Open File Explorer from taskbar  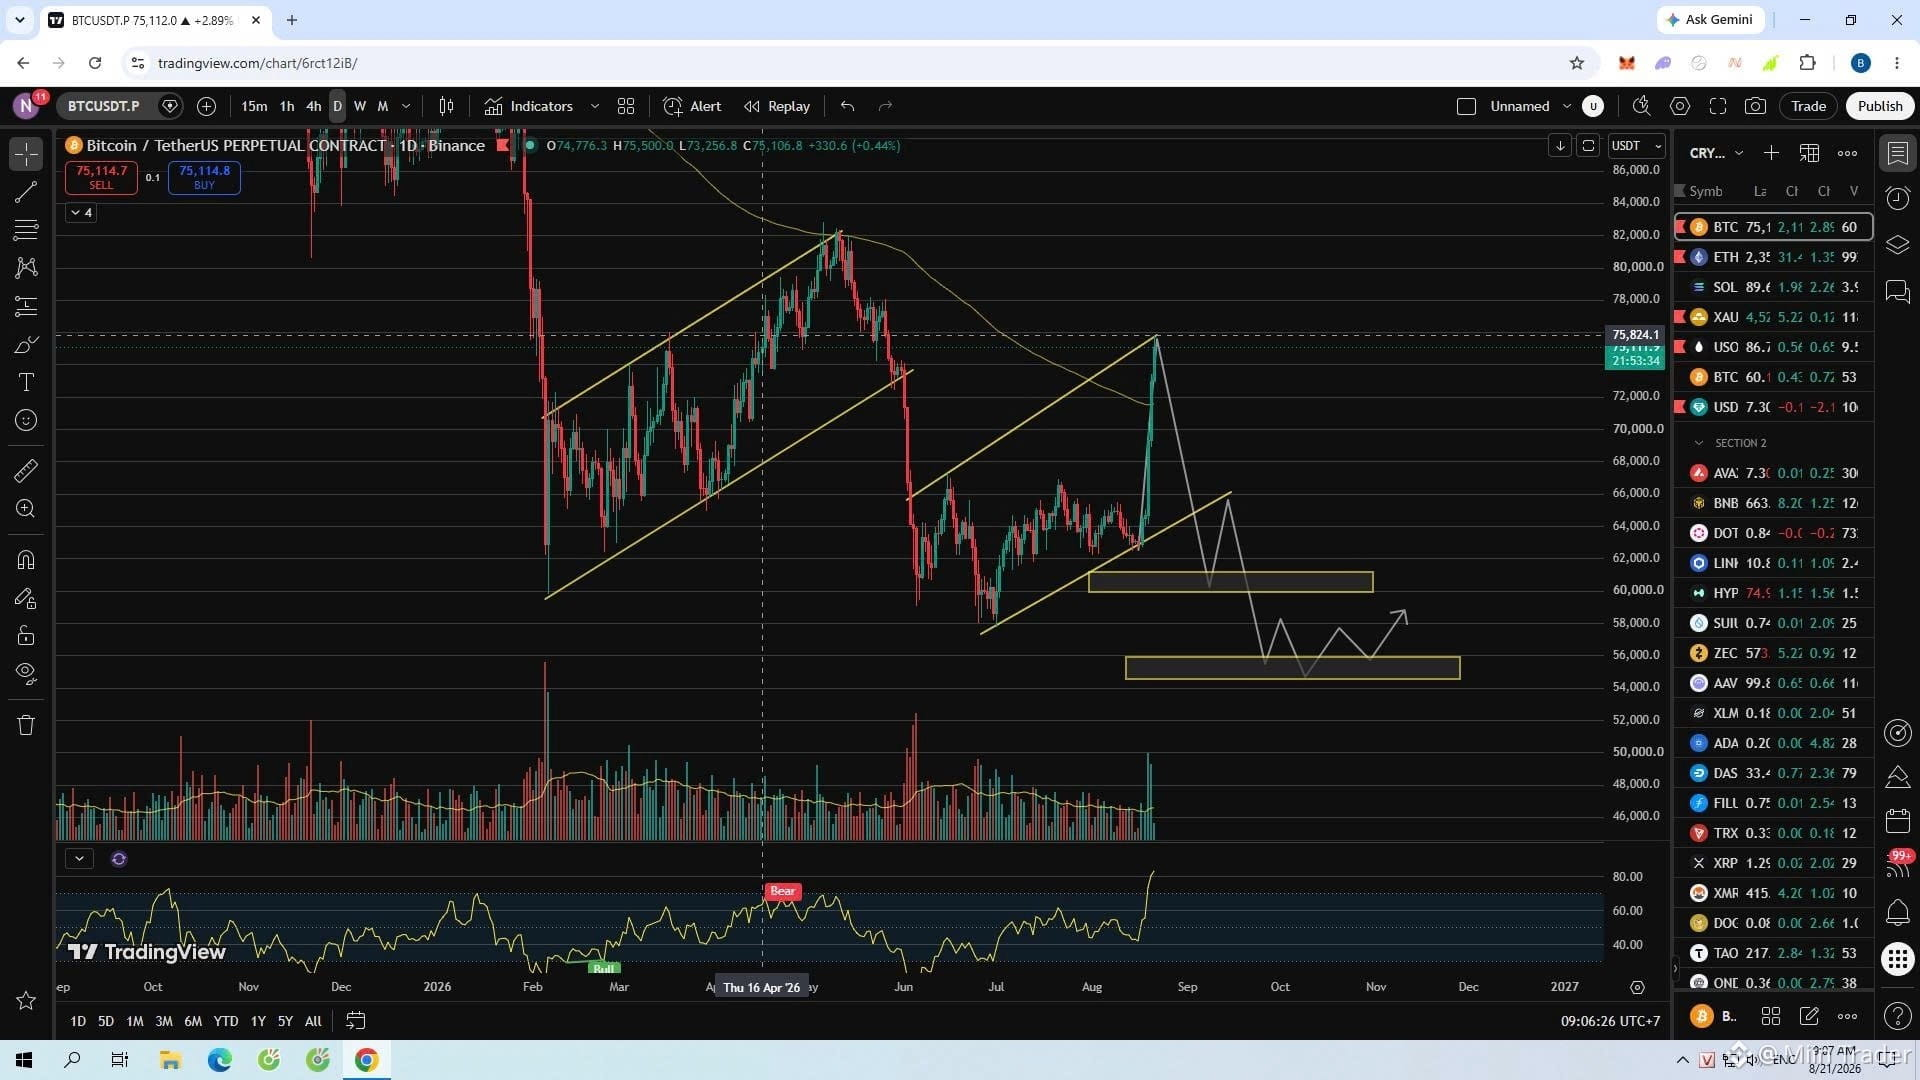coord(170,1060)
